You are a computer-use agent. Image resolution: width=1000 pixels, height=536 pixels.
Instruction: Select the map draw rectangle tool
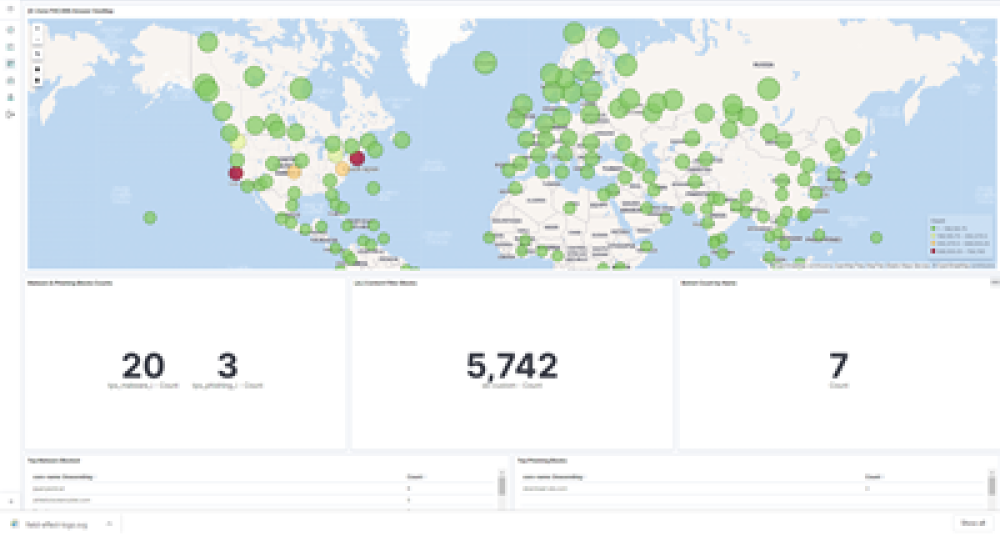coord(37,80)
